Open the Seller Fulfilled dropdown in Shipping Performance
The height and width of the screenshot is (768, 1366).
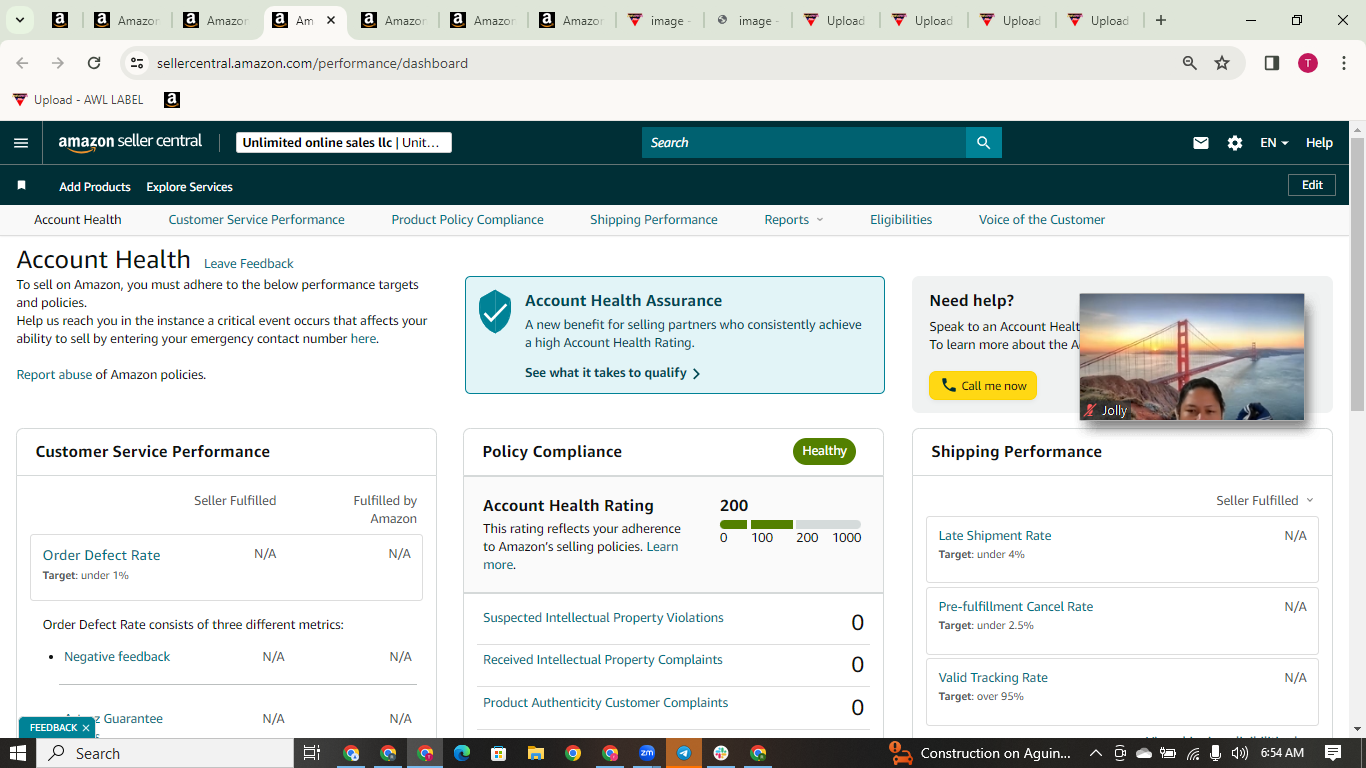click(1265, 500)
